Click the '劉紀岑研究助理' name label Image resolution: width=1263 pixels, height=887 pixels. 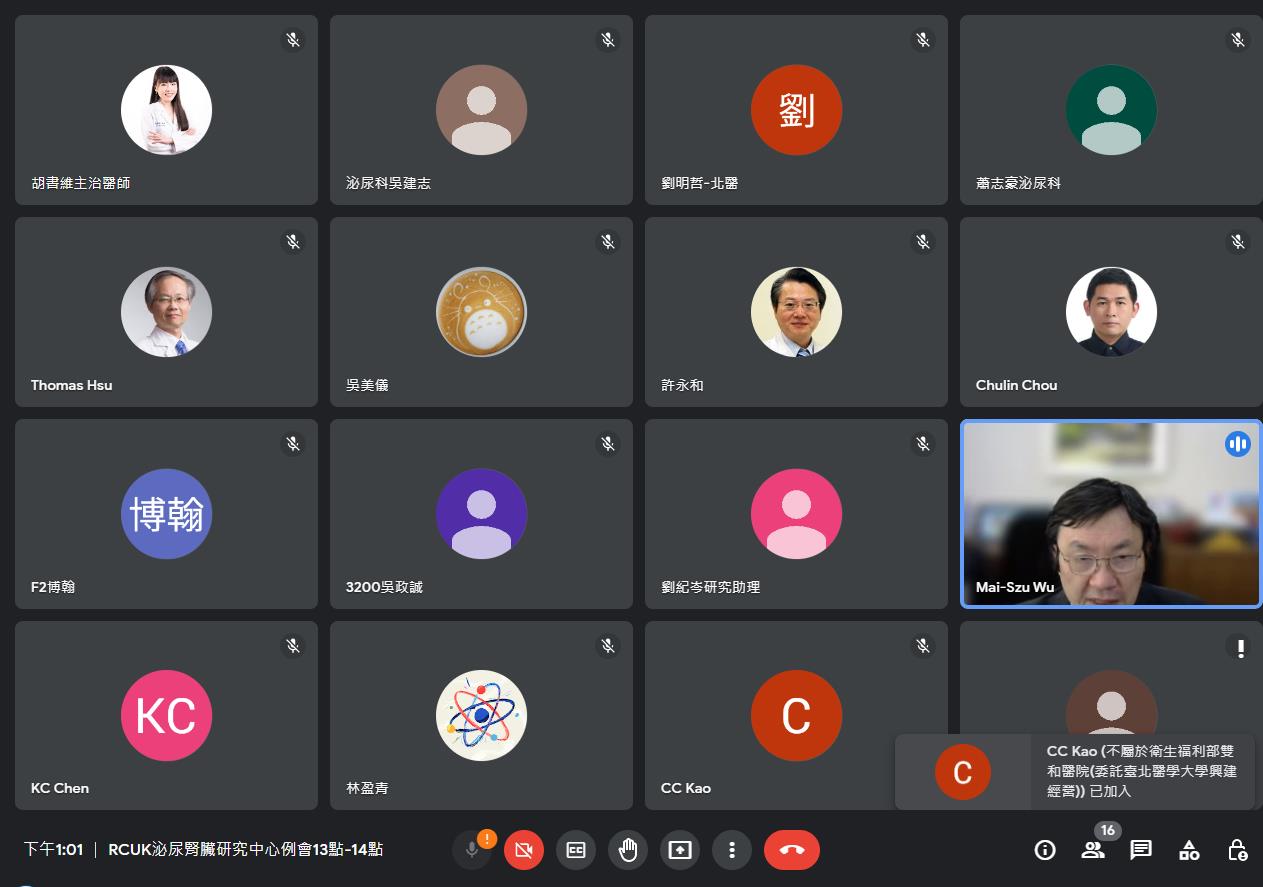point(711,587)
